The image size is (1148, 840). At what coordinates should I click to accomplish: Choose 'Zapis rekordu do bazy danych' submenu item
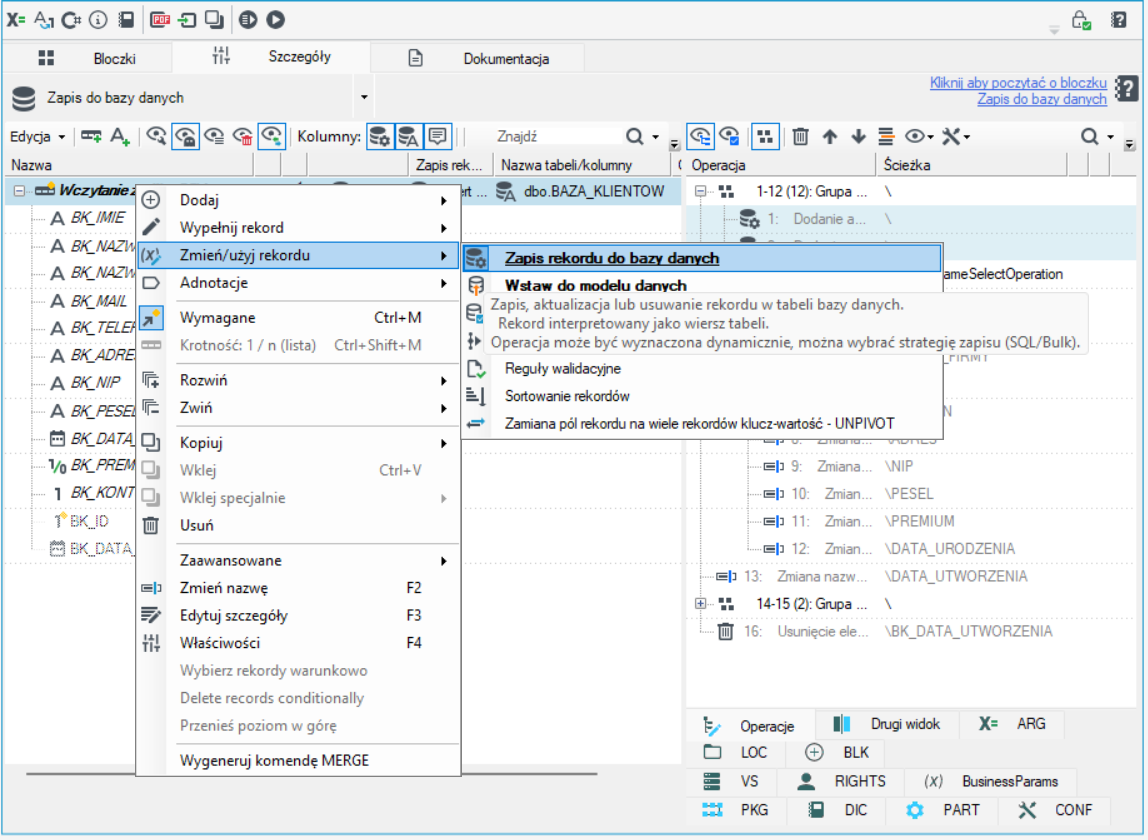[x=701, y=258]
